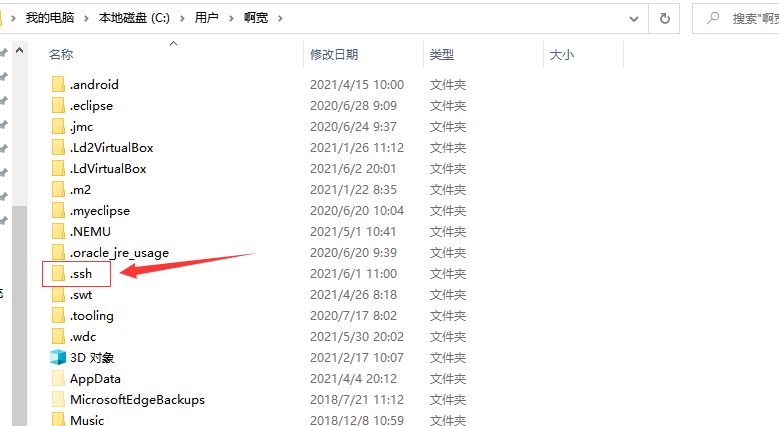Click the 啊宽 breadcrumb segment
This screenshot has width=779, height=426.
tap(256, 18)
